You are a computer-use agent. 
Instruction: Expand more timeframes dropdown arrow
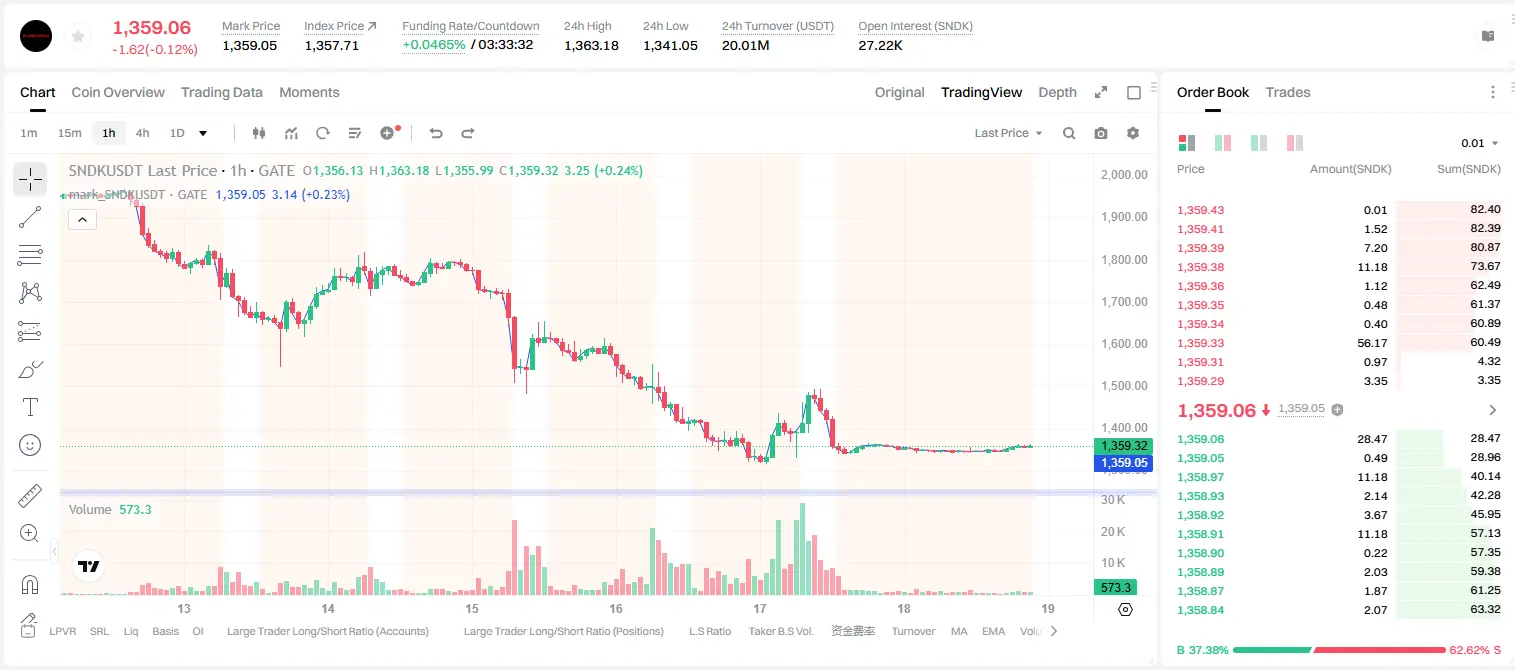(x=203, y=133)
